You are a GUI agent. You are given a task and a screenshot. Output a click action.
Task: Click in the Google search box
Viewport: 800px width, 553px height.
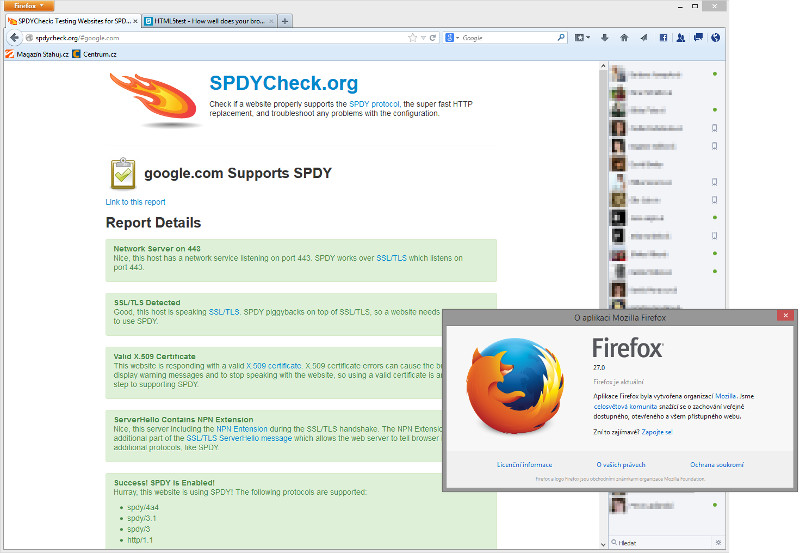click(x=508, y=38)
